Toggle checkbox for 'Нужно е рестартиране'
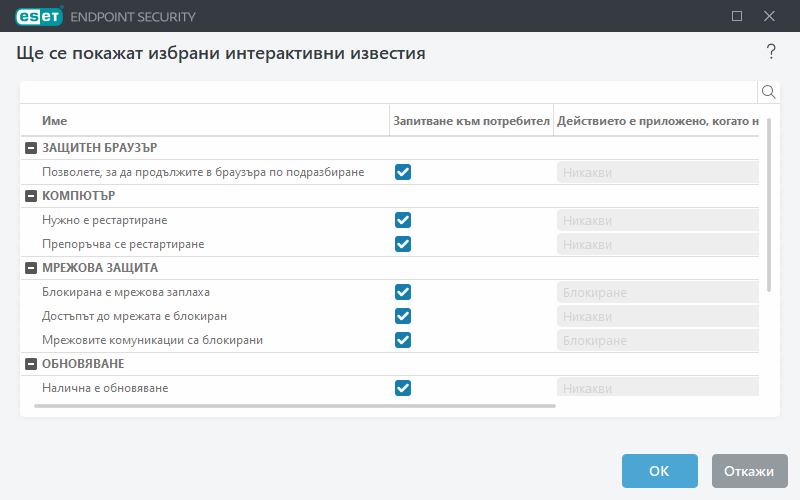 [403, 220]
